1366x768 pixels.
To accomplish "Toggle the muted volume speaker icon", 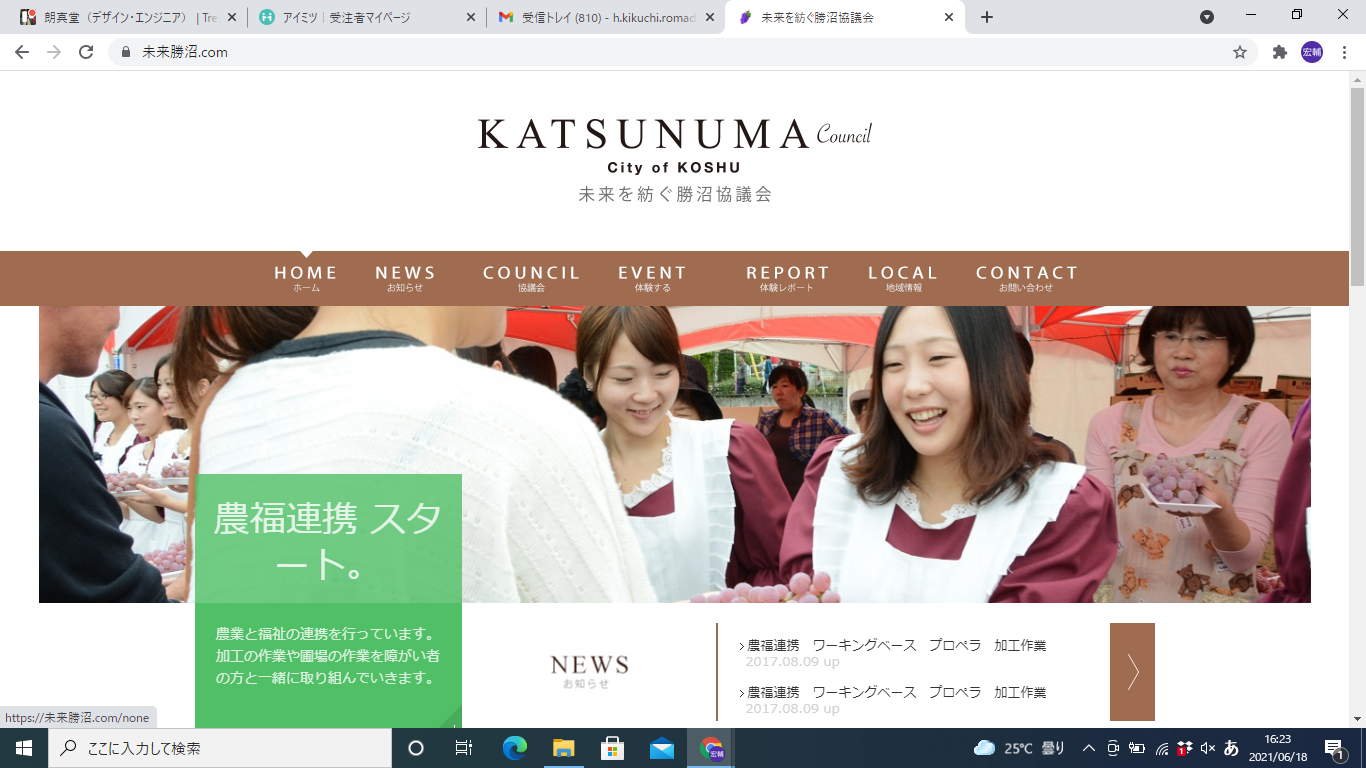I will [1207, 748].
